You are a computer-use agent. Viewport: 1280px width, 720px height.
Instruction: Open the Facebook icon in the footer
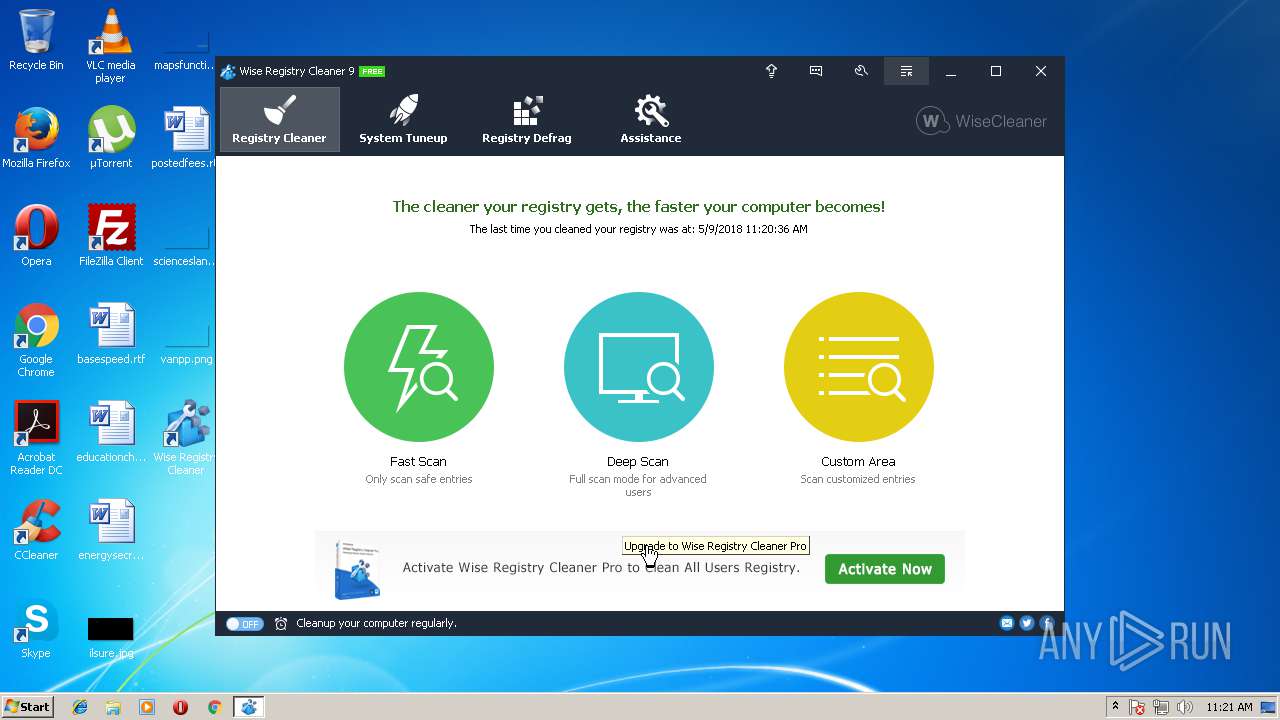pyautogui.click(x=1047, y=623)
